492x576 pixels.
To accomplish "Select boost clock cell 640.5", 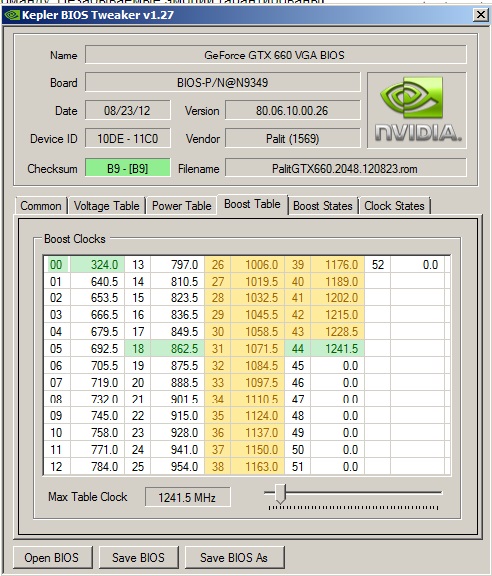I will (x=97, y=281).
